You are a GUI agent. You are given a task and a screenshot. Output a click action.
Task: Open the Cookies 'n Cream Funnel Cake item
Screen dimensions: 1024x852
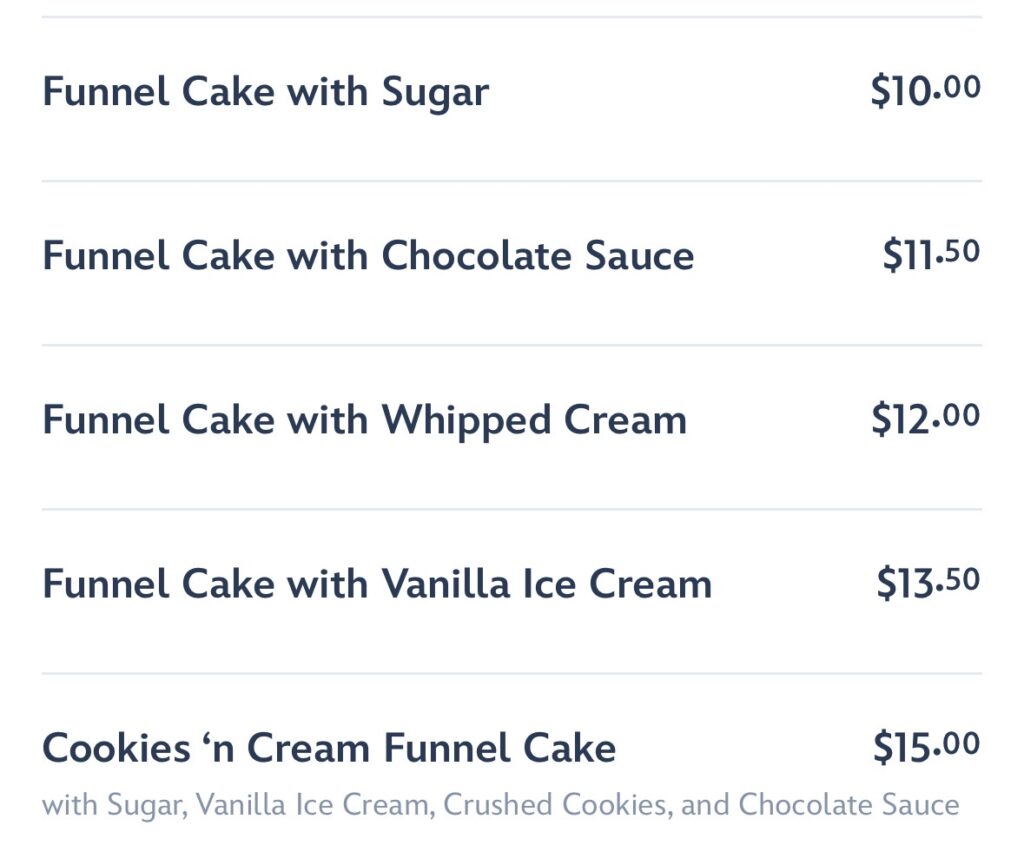click(329, 748)
